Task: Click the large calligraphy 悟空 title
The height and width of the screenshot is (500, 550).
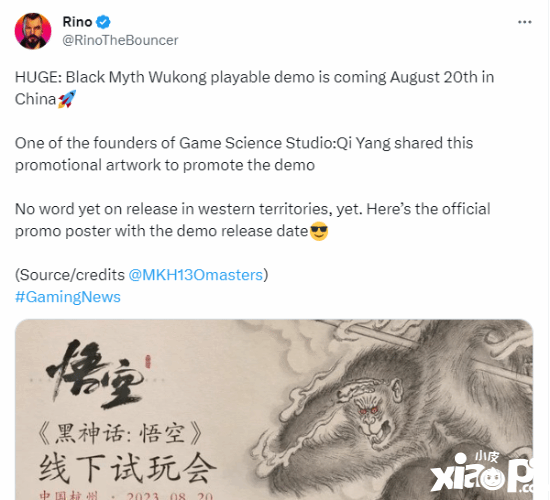Action: (95, 374)
